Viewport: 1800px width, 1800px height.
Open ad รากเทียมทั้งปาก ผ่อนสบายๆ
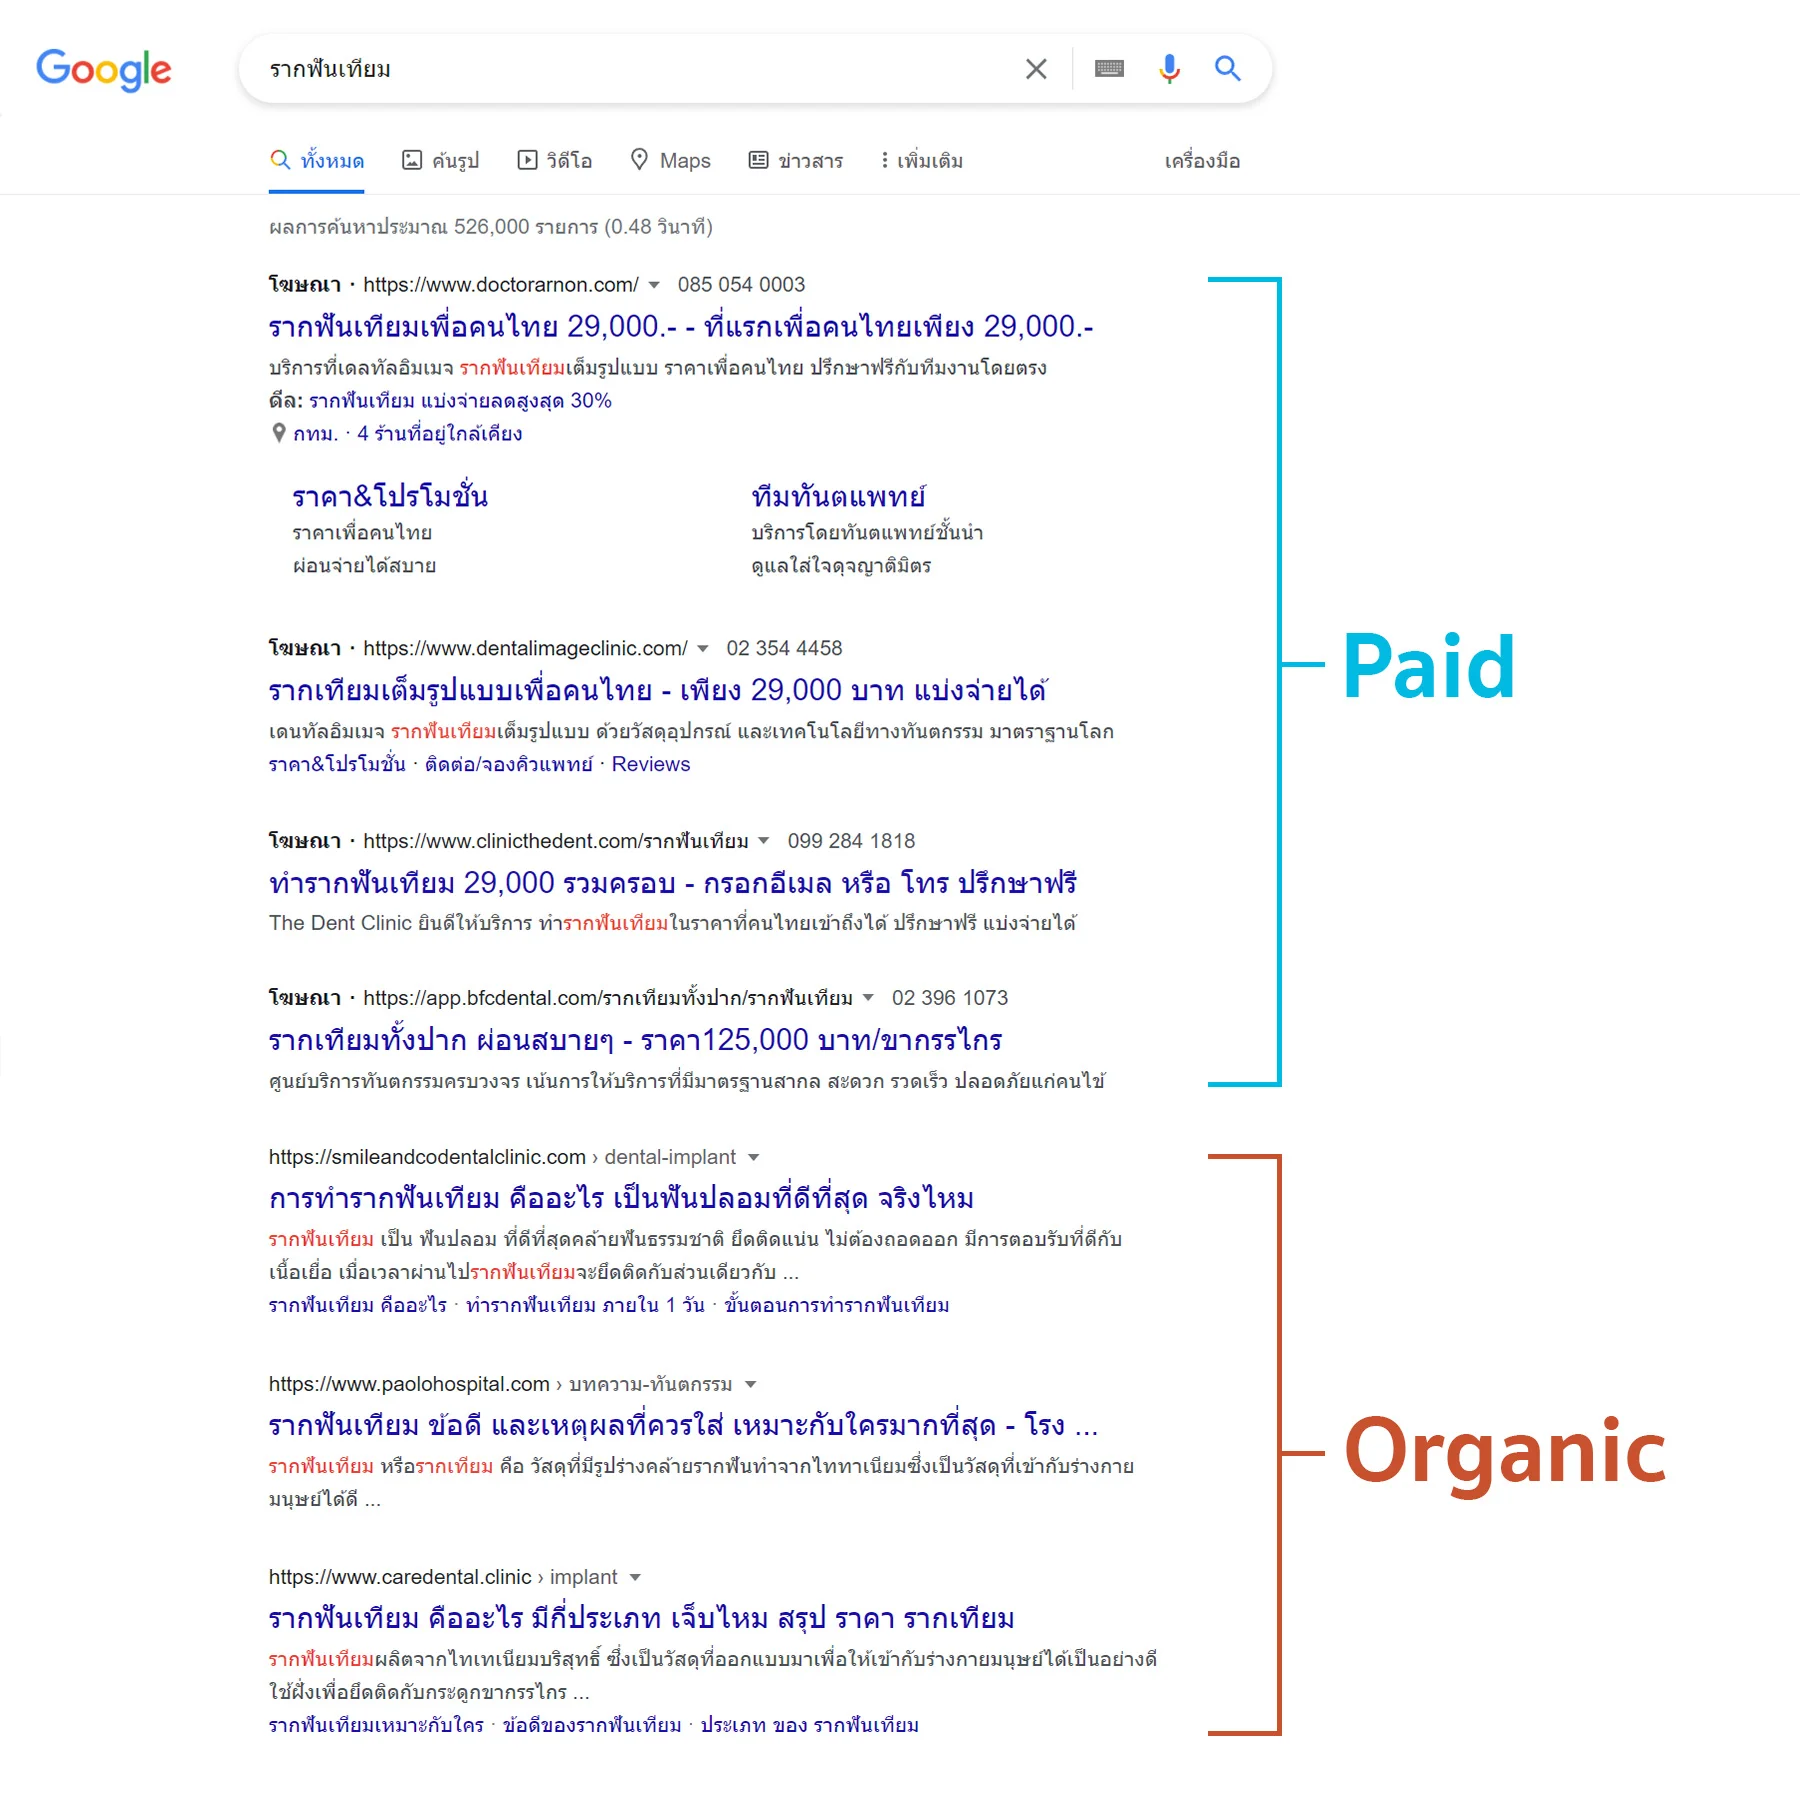click(x=635, y=1041)
